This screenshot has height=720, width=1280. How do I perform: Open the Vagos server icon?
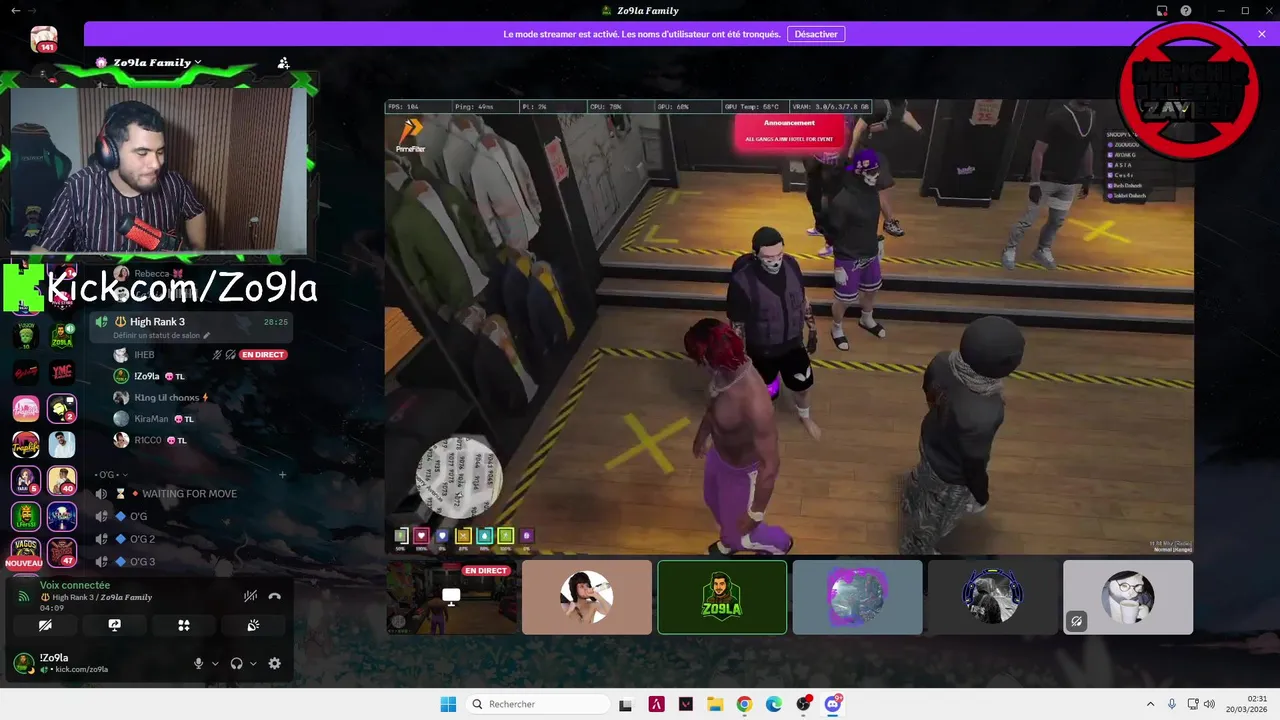26,552
